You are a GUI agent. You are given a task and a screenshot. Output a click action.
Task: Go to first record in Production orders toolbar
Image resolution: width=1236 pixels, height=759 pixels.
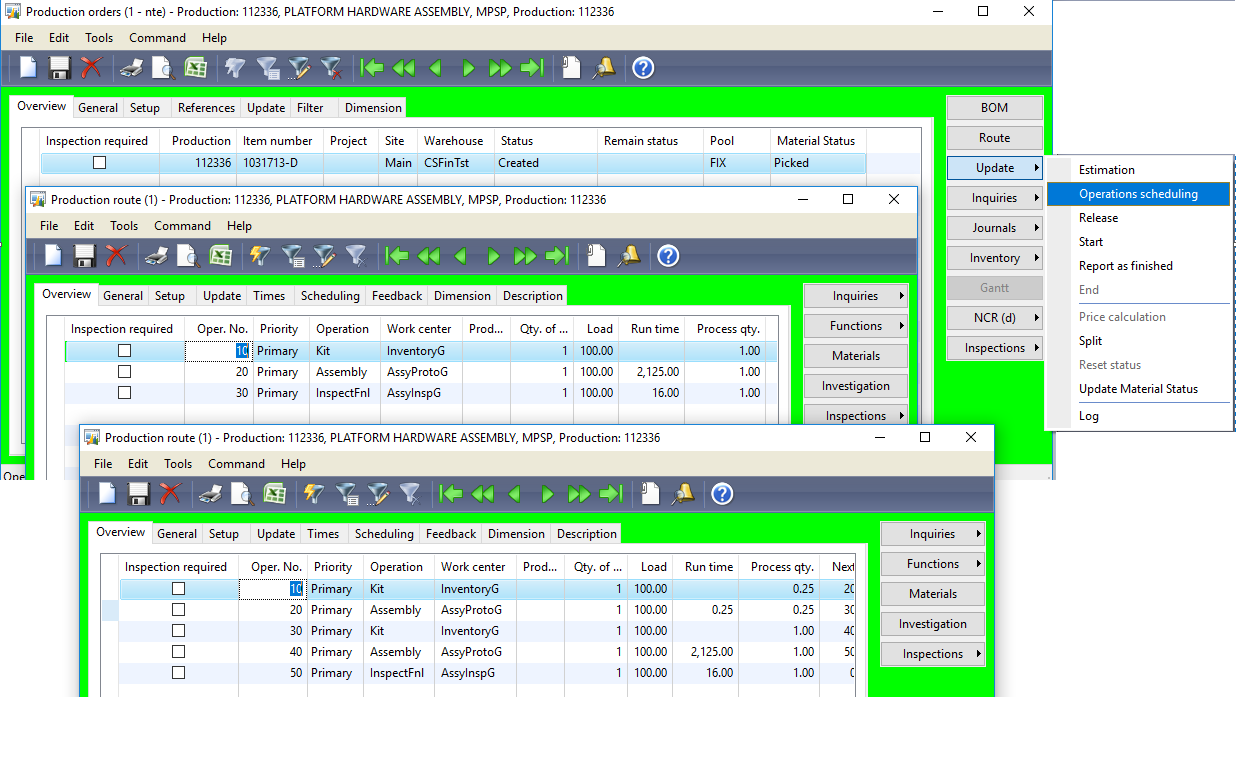pyautogui.click(x=372, y=68)
